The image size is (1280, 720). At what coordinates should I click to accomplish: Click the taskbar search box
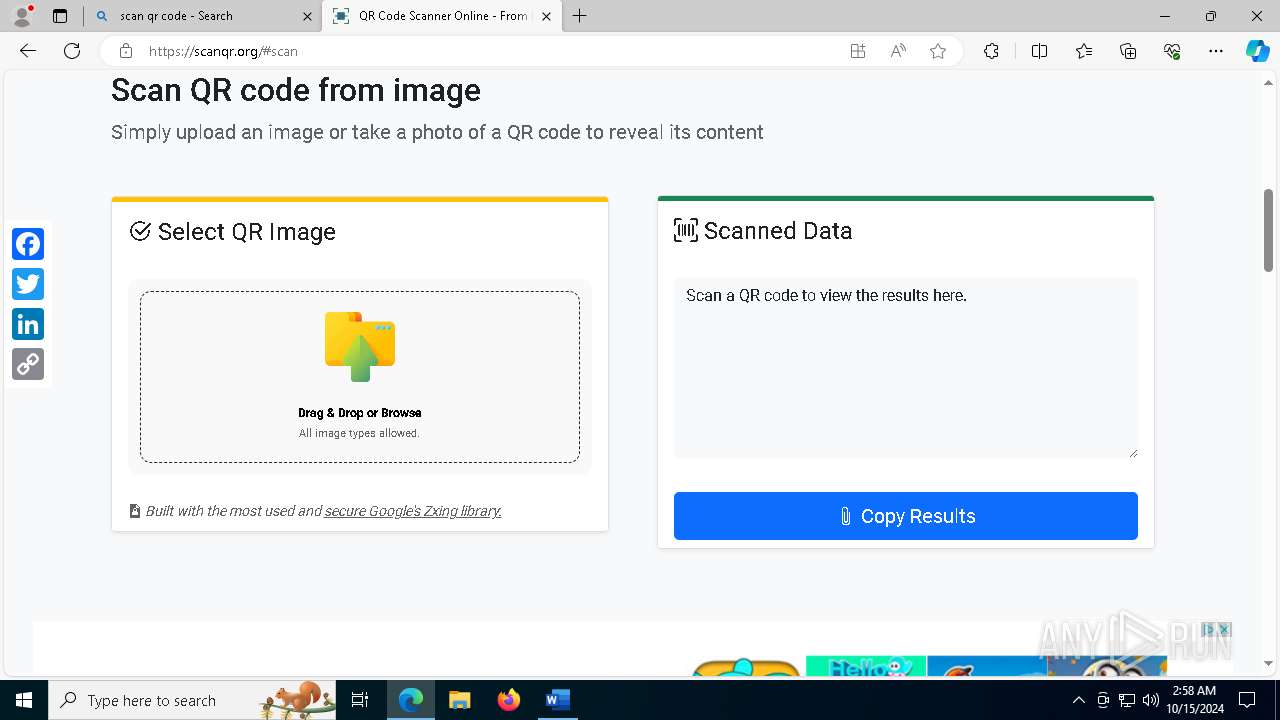(x=192, y=700)
